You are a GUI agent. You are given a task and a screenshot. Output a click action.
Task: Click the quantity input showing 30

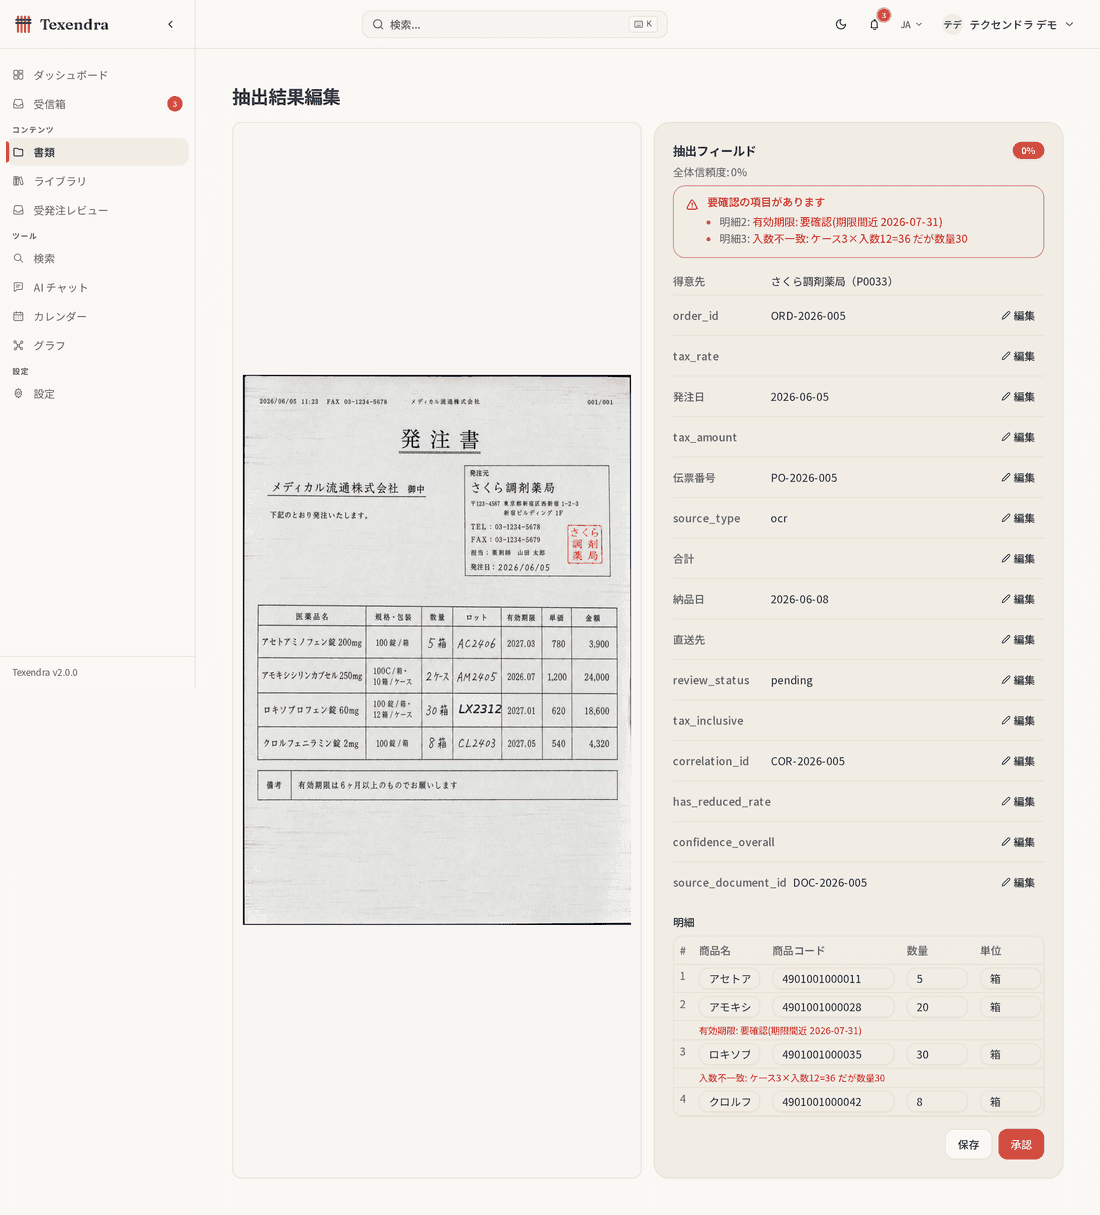pos(937,1054)
